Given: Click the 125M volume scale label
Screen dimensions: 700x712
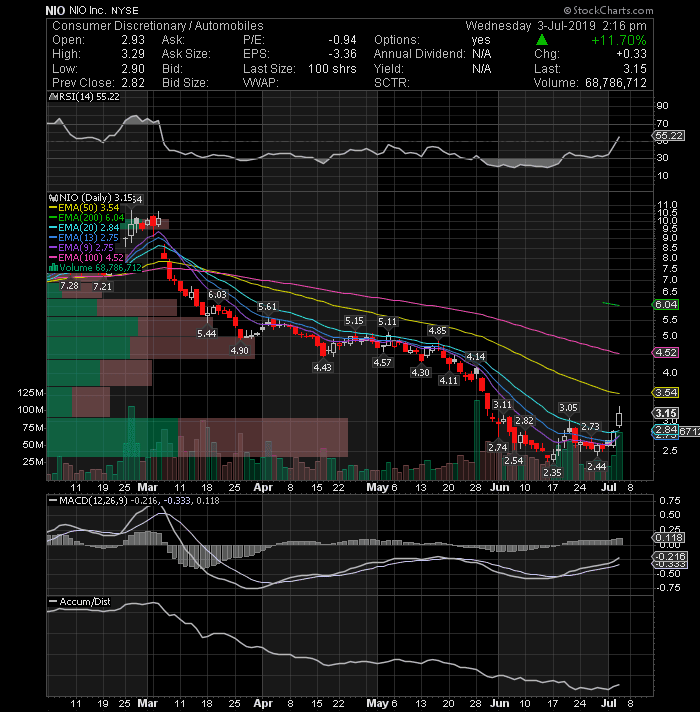Looking at the screenshot, I should click(x=31, y=393).
